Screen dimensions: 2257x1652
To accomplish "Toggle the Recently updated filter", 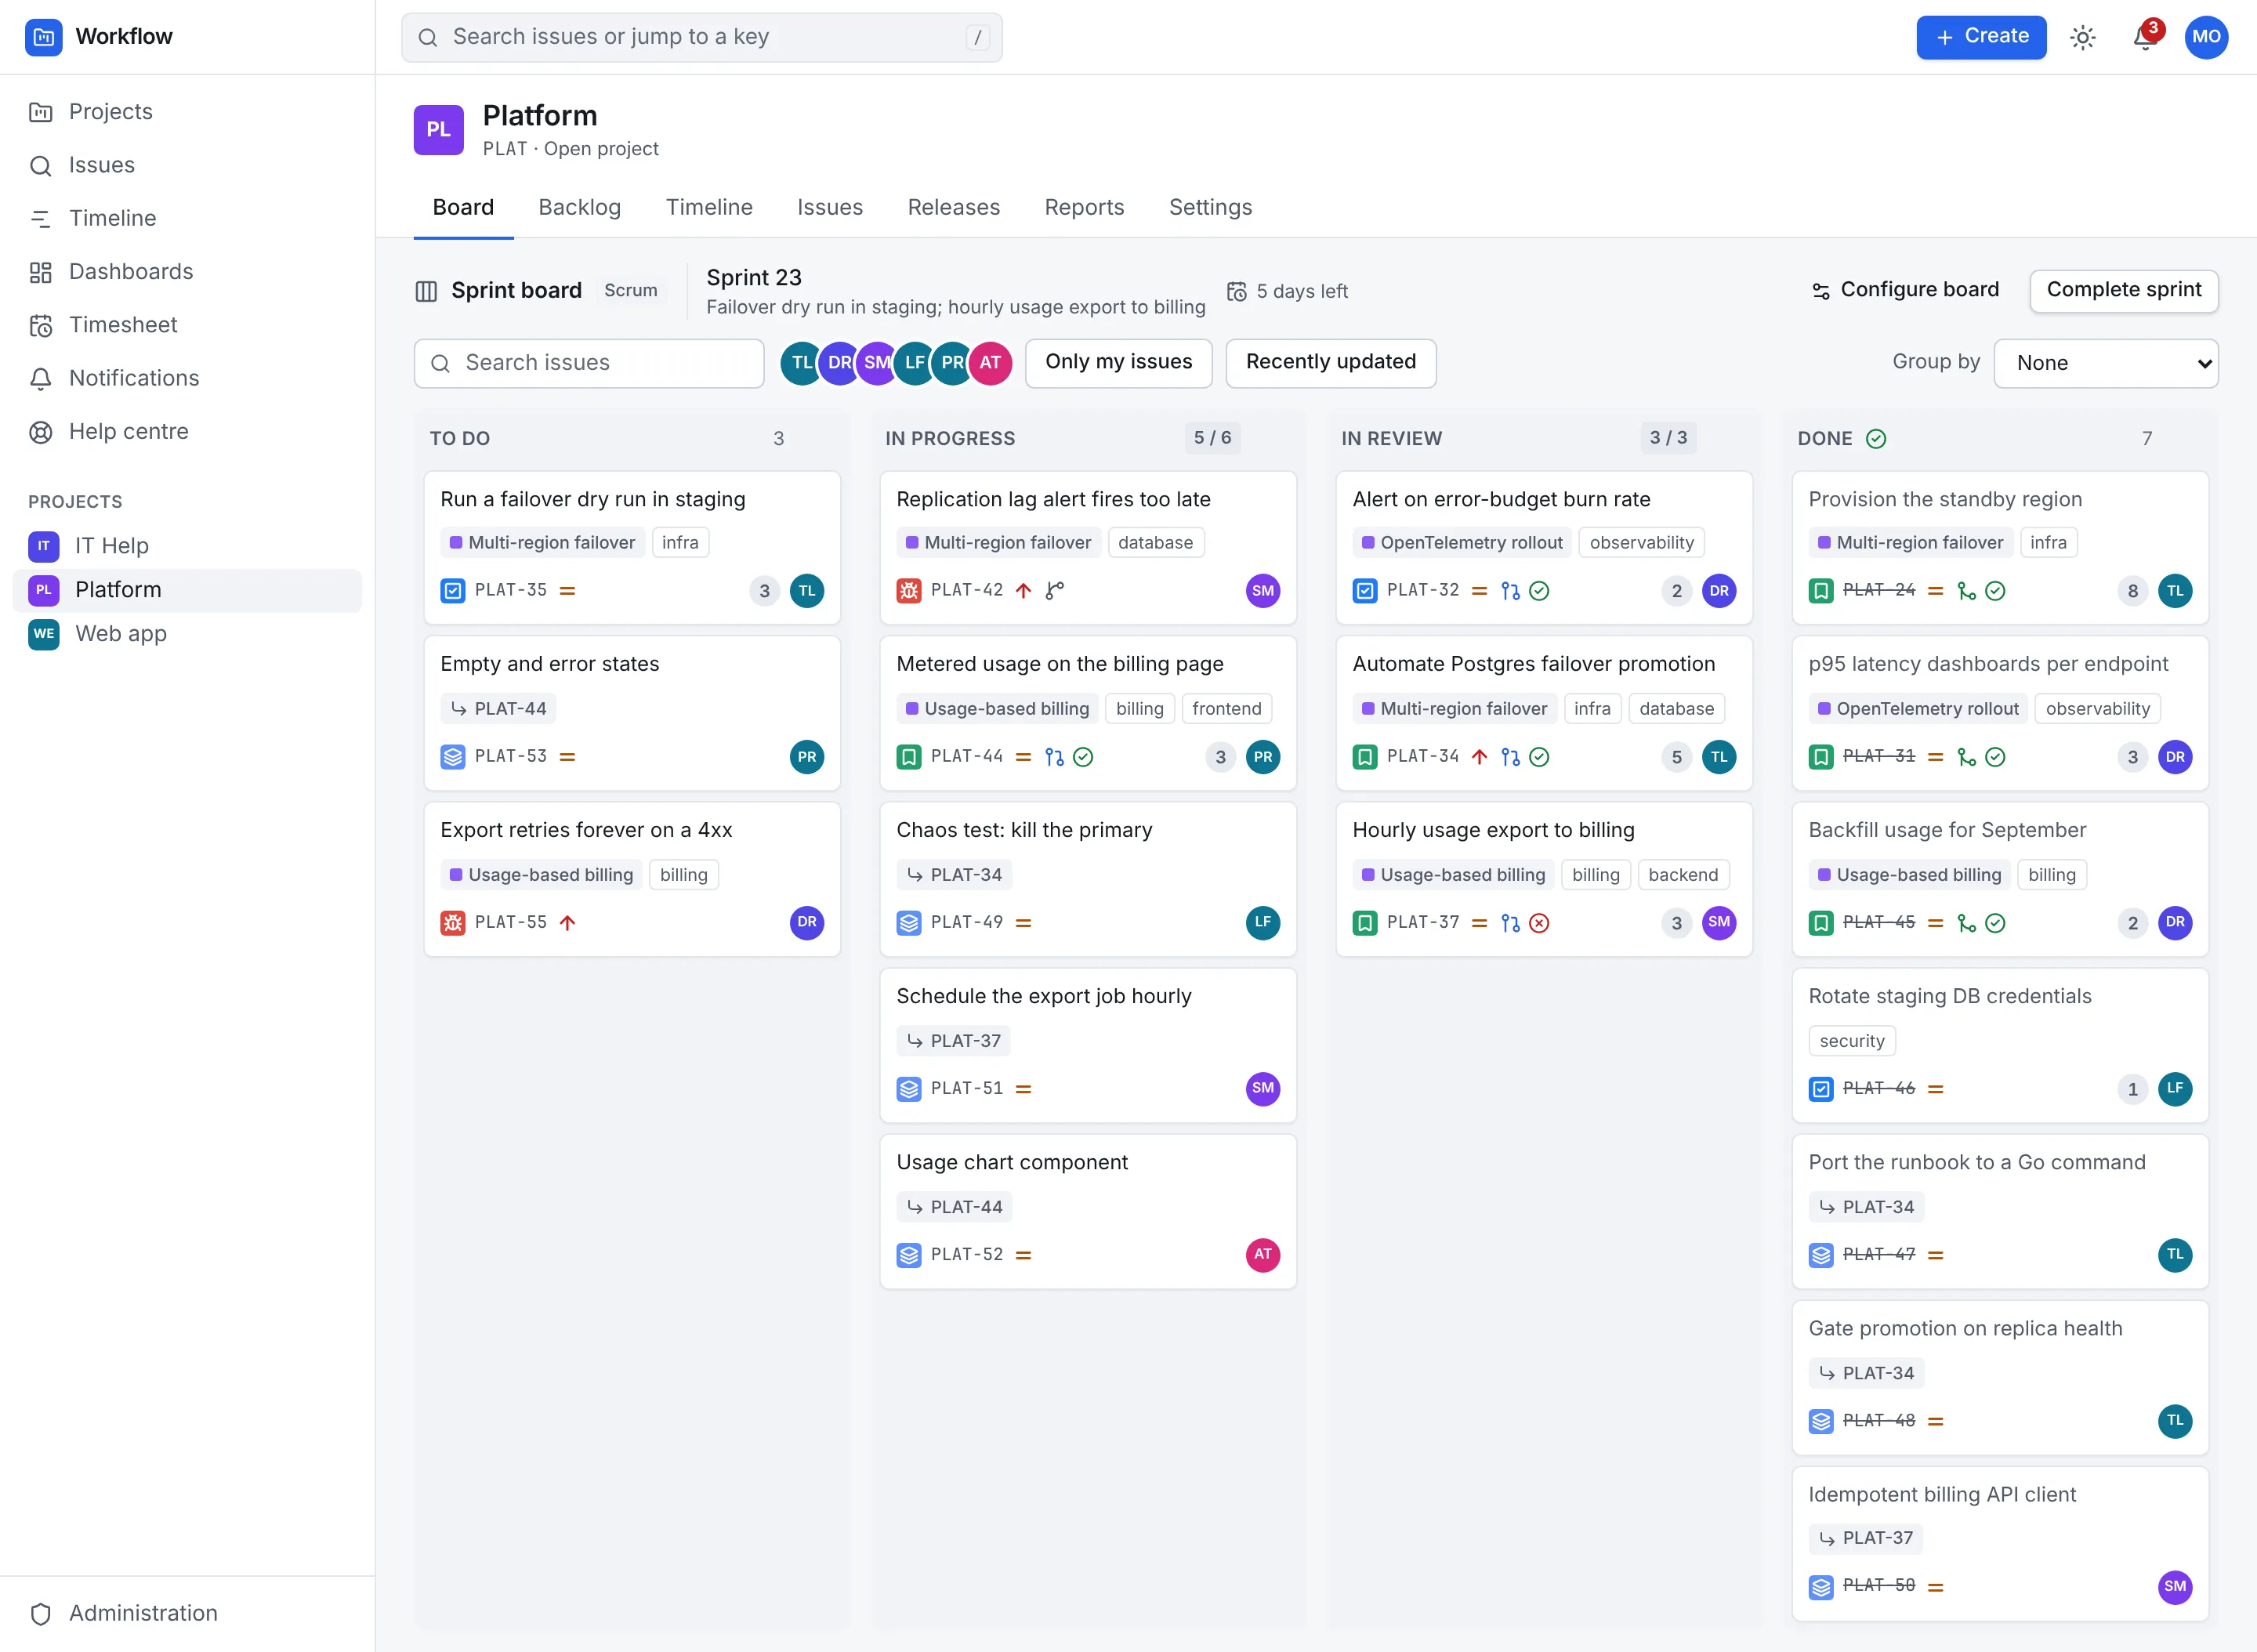I will pos(1330,362).
